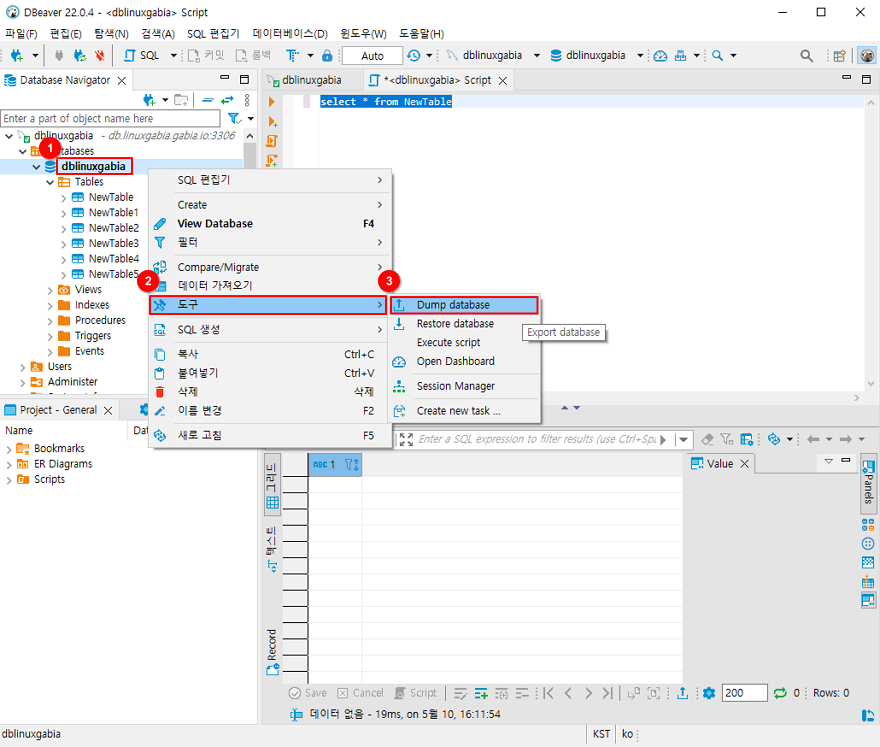The width and height of the screenshot is (880, 747).
Task: Expand Views folder node
Action: (50, 290)
